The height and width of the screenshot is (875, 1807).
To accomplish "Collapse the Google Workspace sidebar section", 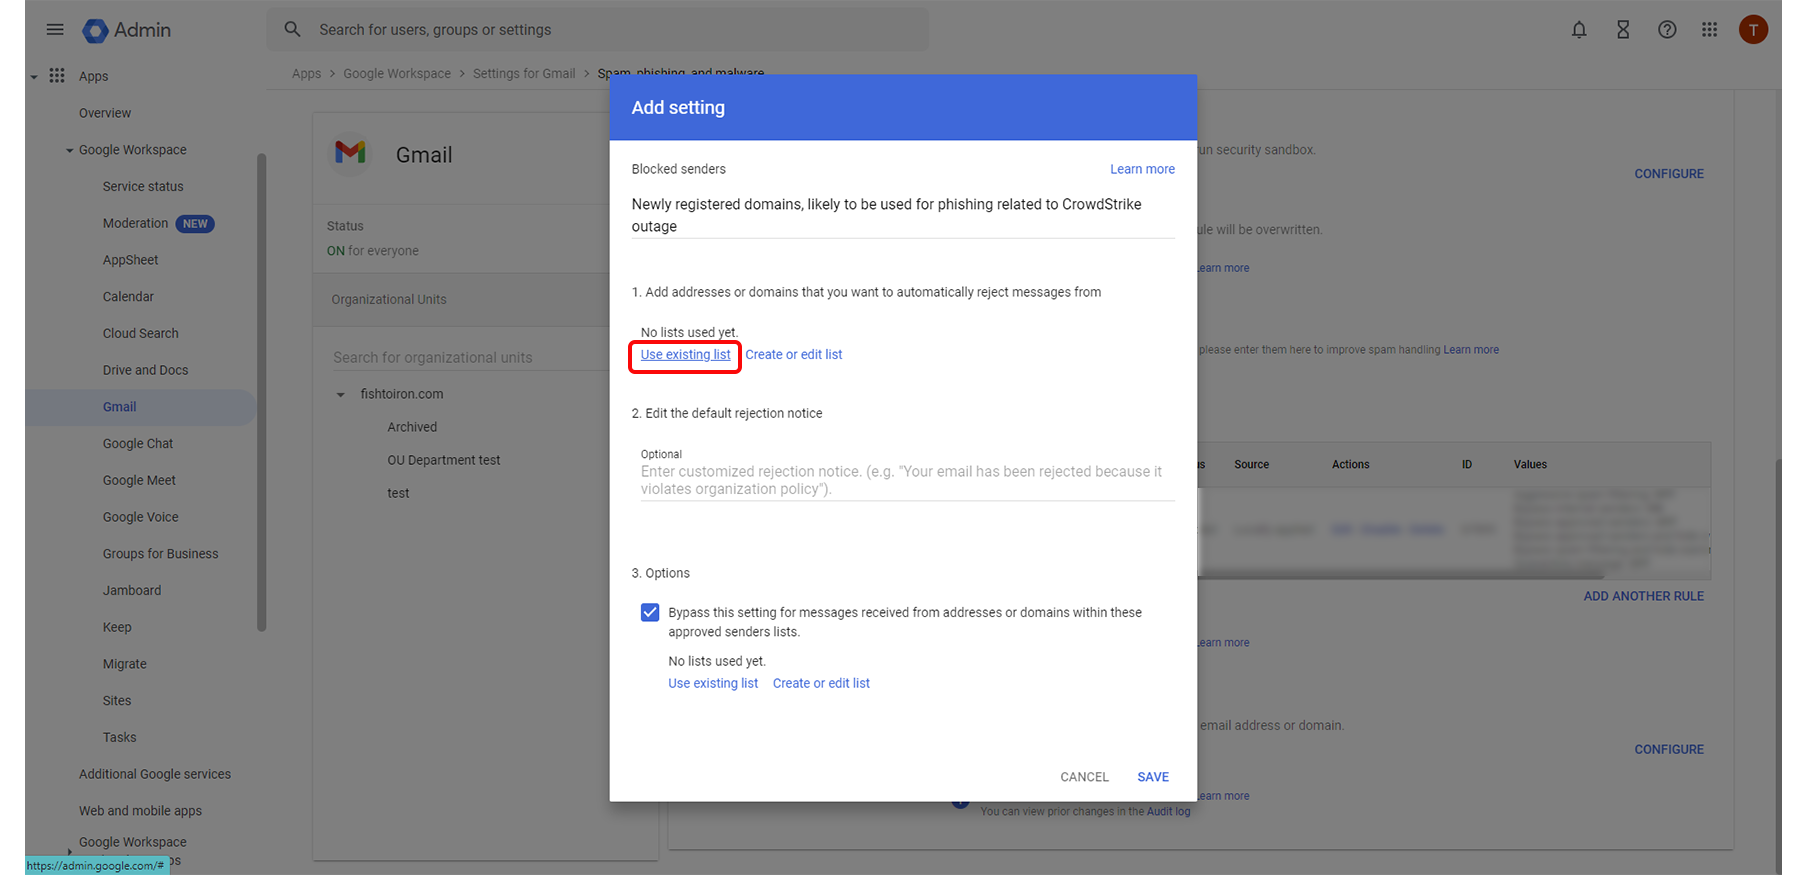I will [x=69, y=150].
